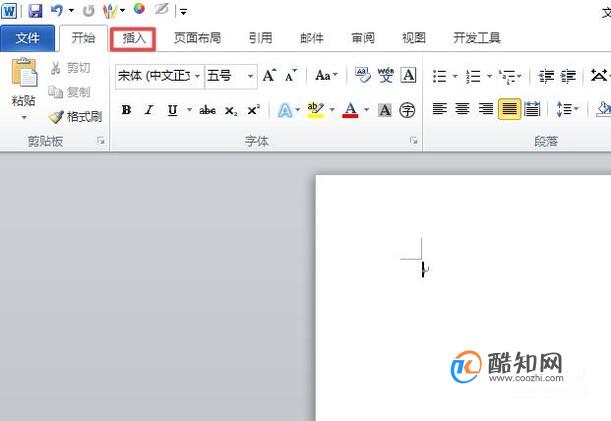Image resolution: width=611 pixels, height=421 pixels.
Task: Open the 插入 (Insert) tab
Action: click(x=133, y=38)
